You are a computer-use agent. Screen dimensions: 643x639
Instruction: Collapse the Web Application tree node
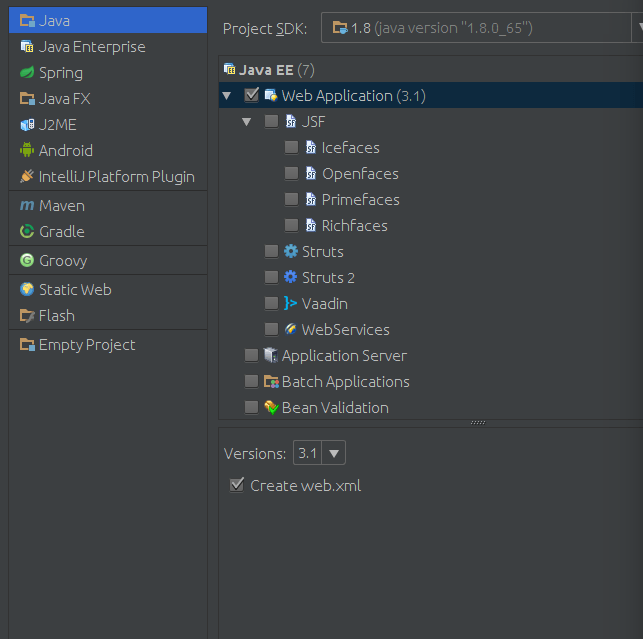[227, 96]
